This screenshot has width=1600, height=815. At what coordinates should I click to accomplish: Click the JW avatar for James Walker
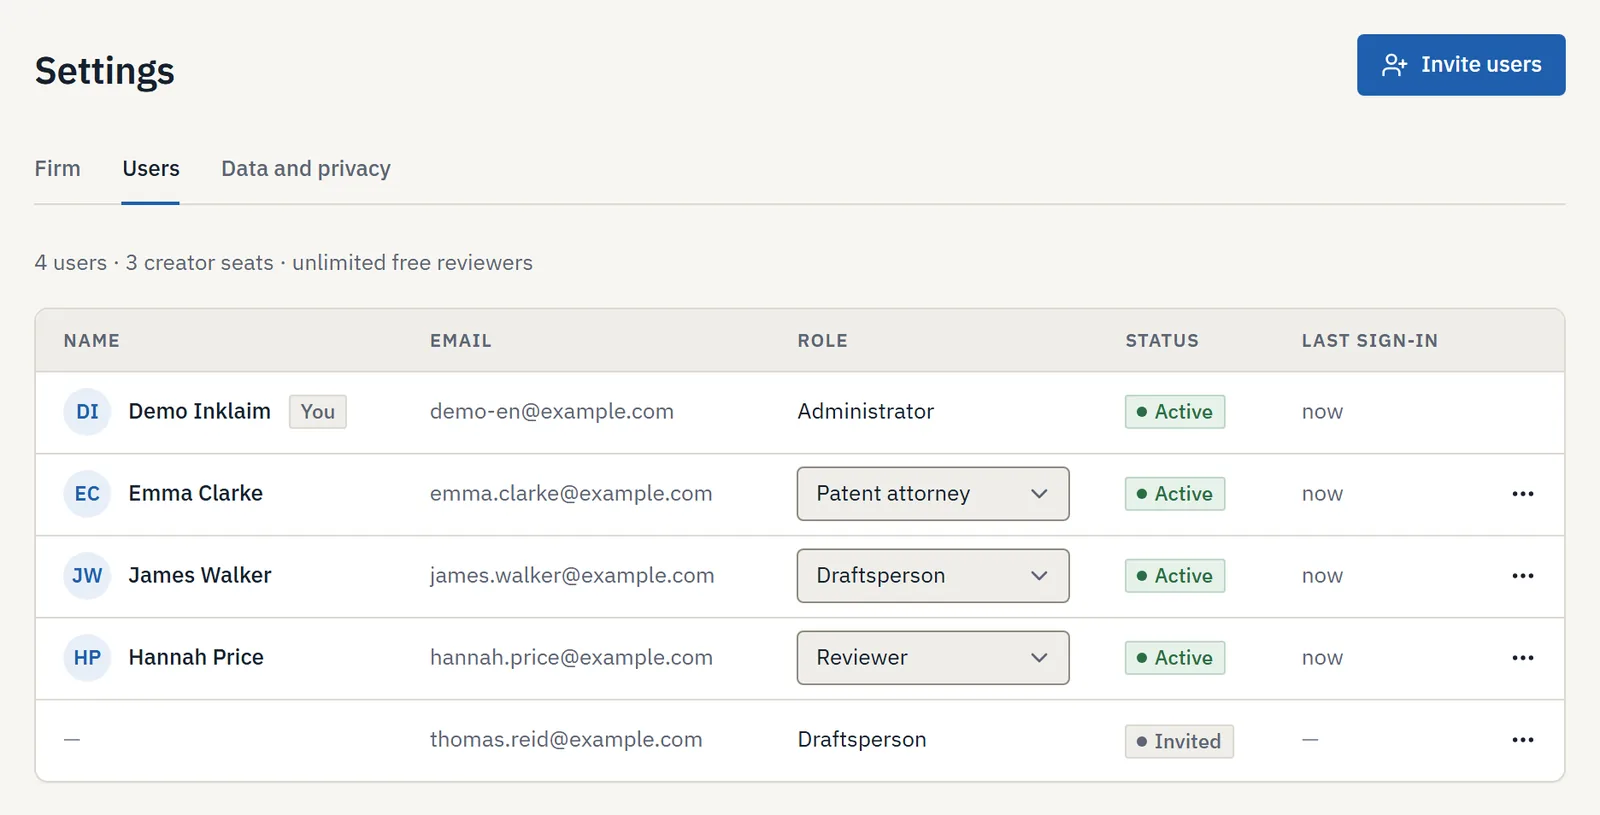coord(87,576)
